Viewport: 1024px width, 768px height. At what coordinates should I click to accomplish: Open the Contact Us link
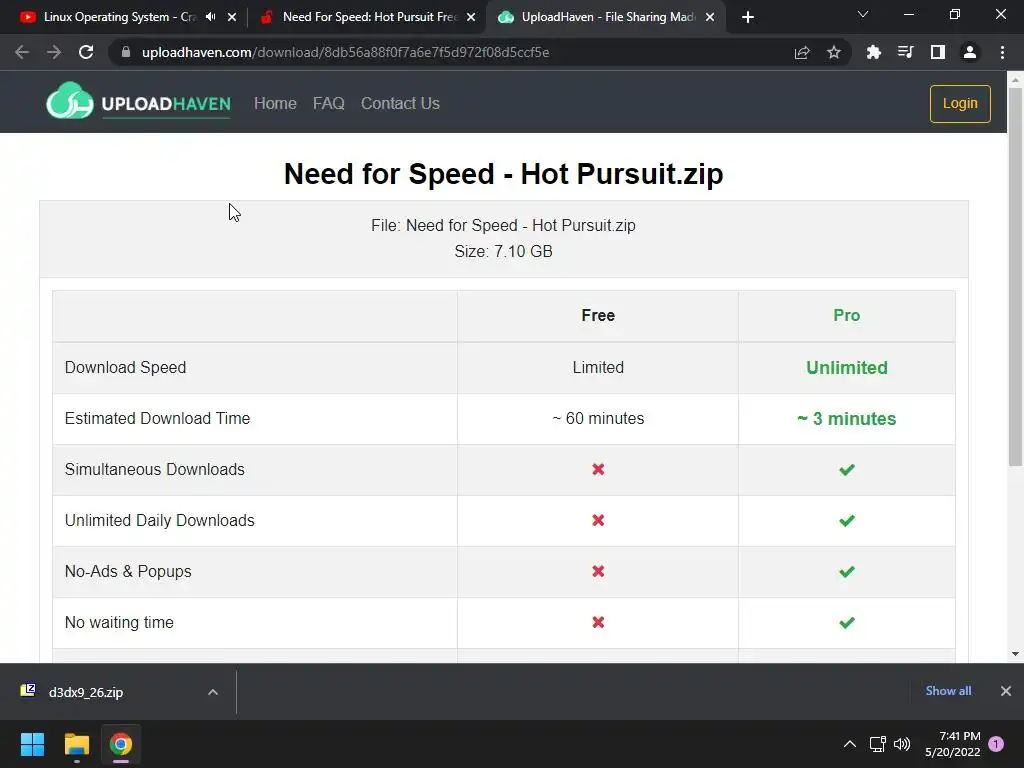tap(400, 103)
